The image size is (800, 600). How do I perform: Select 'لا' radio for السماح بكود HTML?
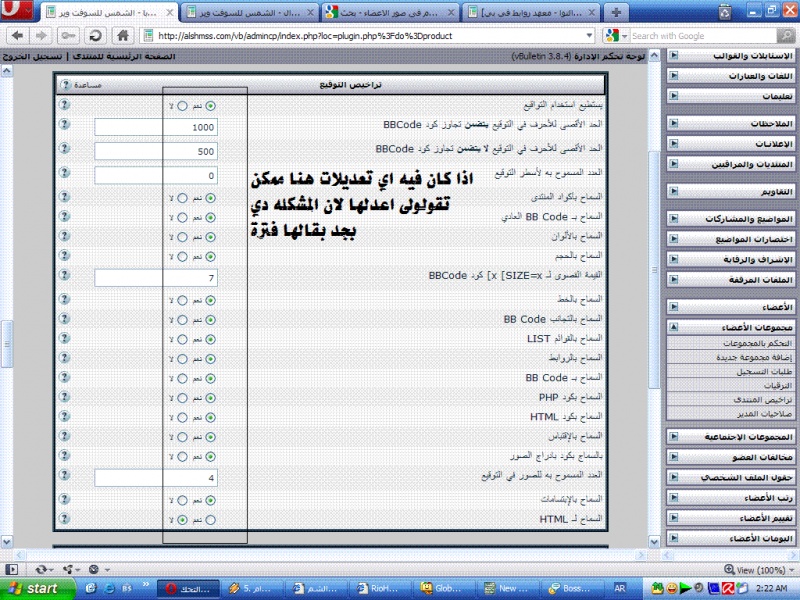tap(182, 417)
